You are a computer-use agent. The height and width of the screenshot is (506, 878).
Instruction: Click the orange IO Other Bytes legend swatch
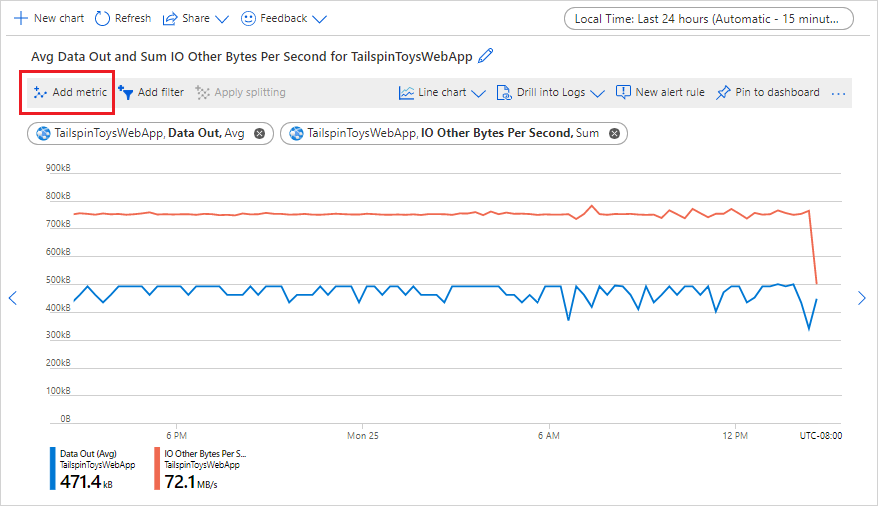[157, 468]
